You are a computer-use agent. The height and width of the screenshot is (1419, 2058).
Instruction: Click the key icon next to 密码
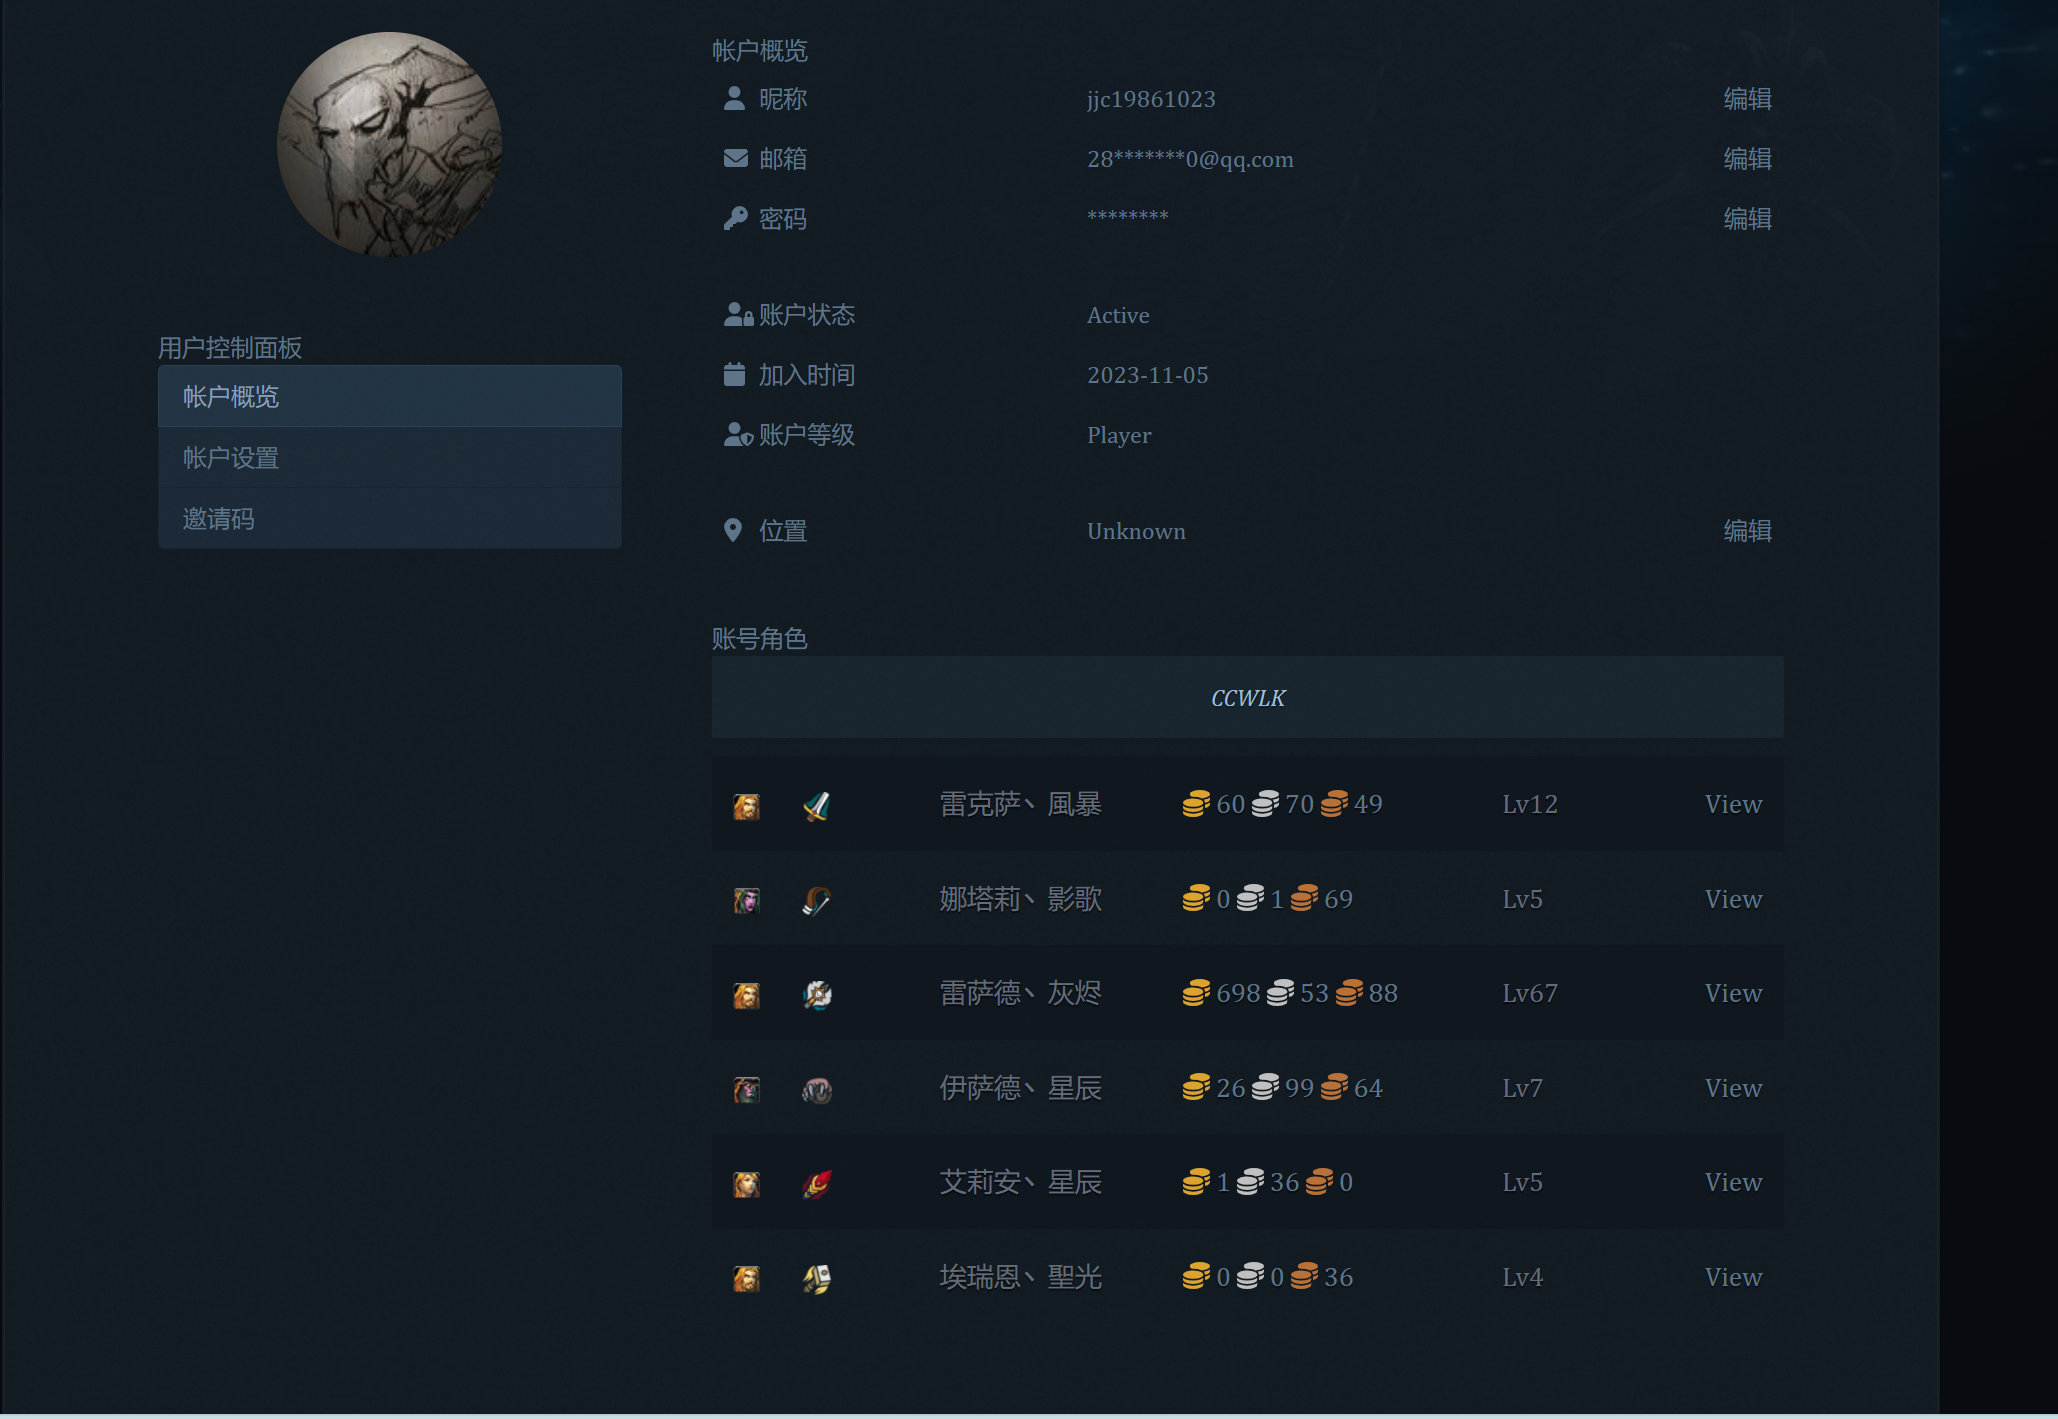[734, 217]
